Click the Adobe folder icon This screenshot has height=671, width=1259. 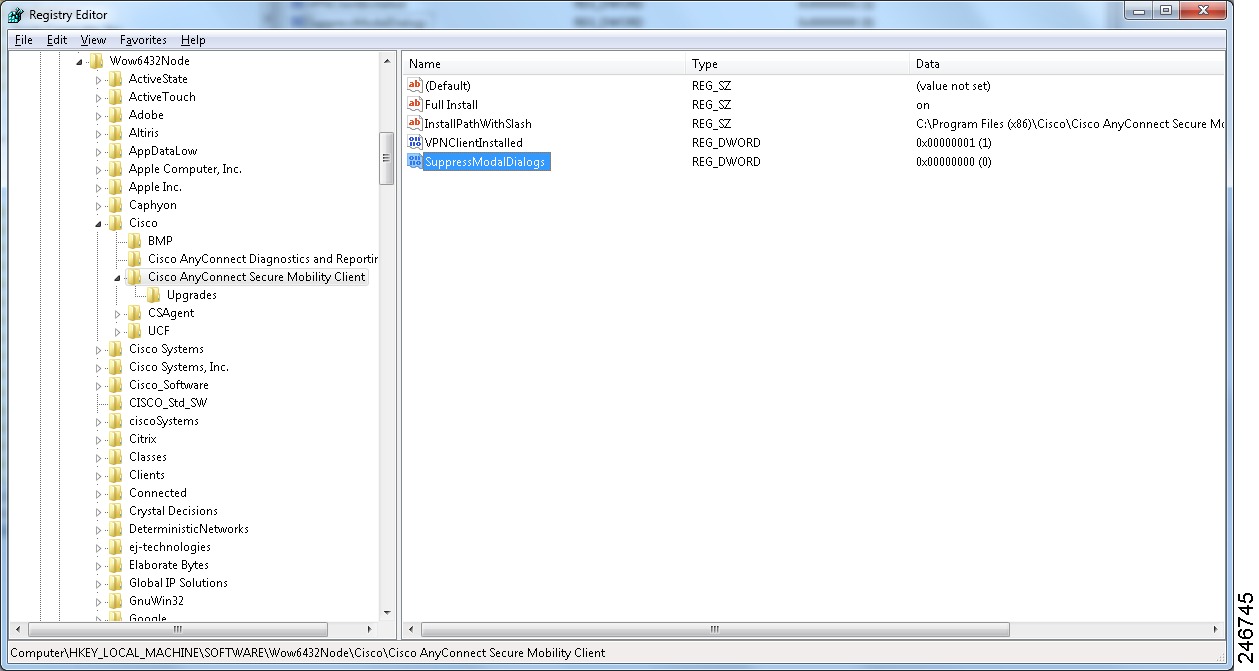tap(116, 115)
